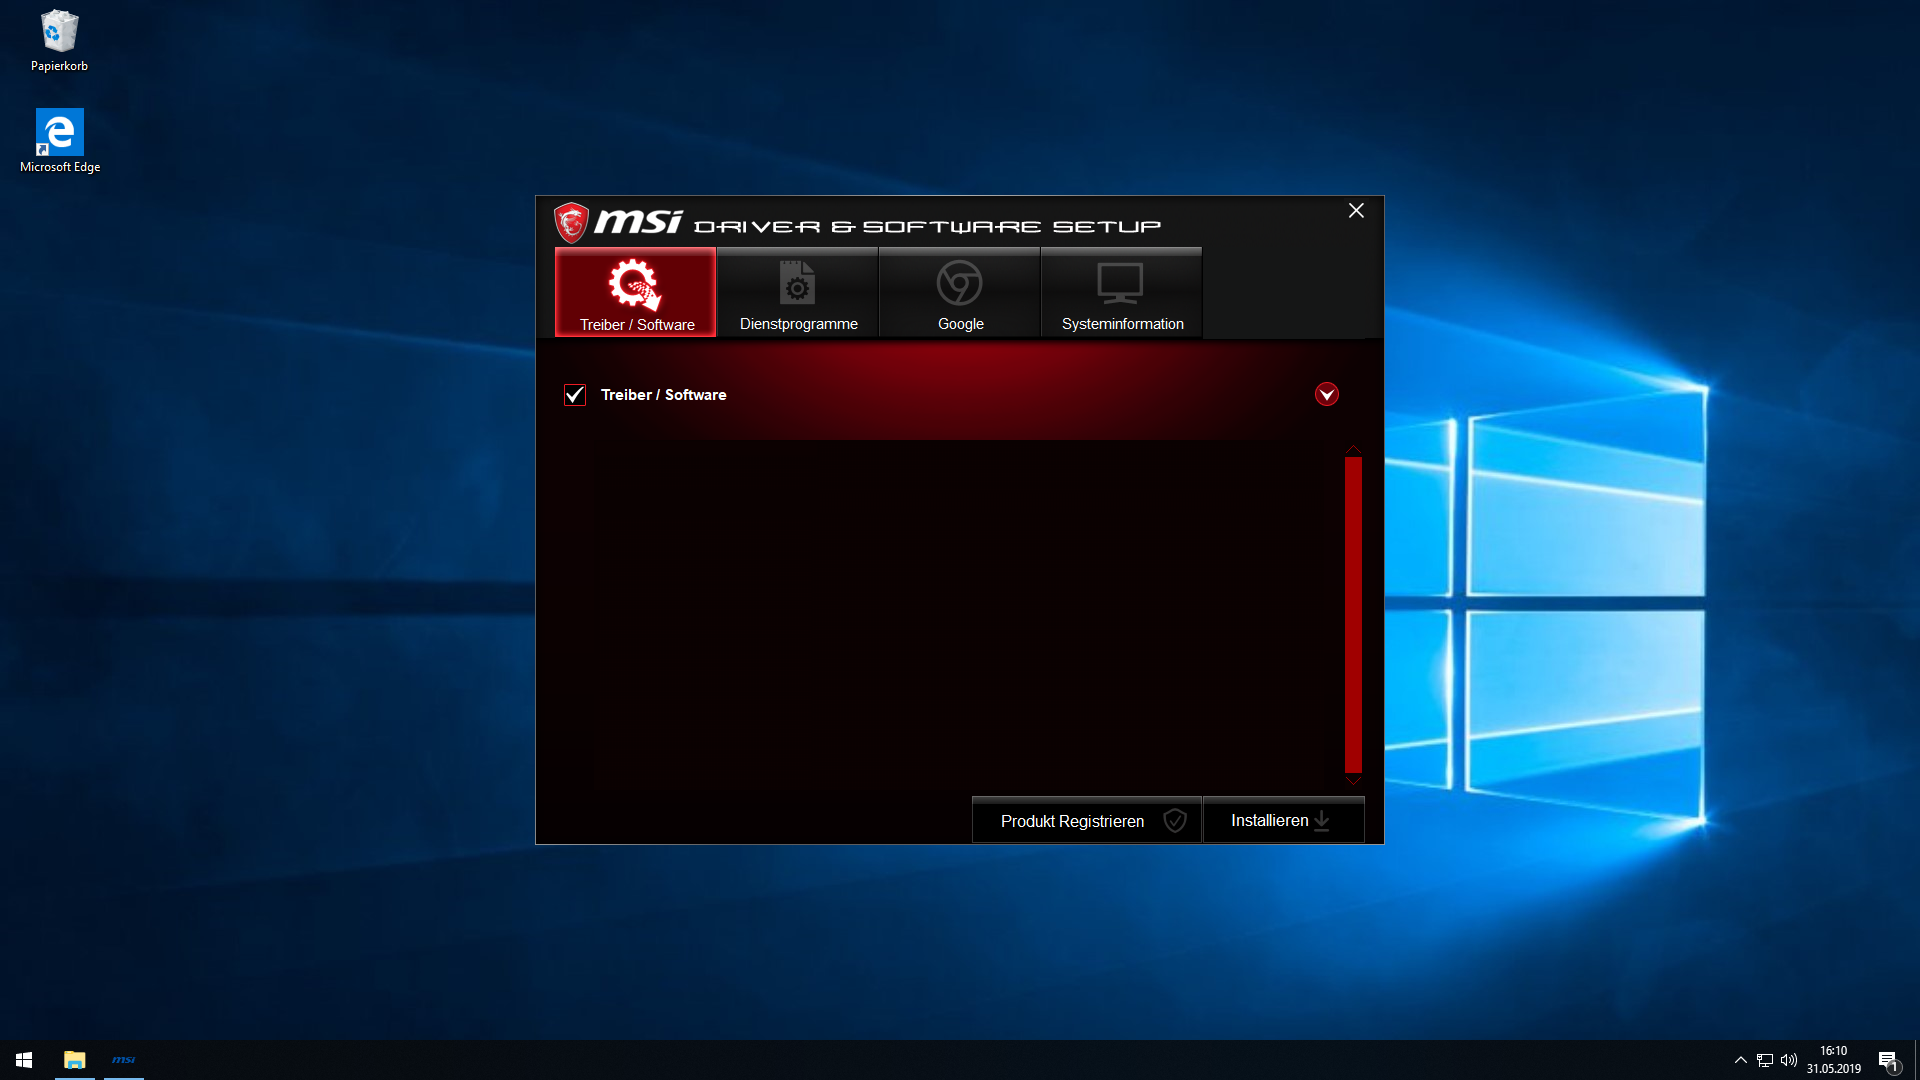Viewport: 1920px width, 1080px height.
Task: Click the Produkt Registrieren button
Action: (1086, 821)
